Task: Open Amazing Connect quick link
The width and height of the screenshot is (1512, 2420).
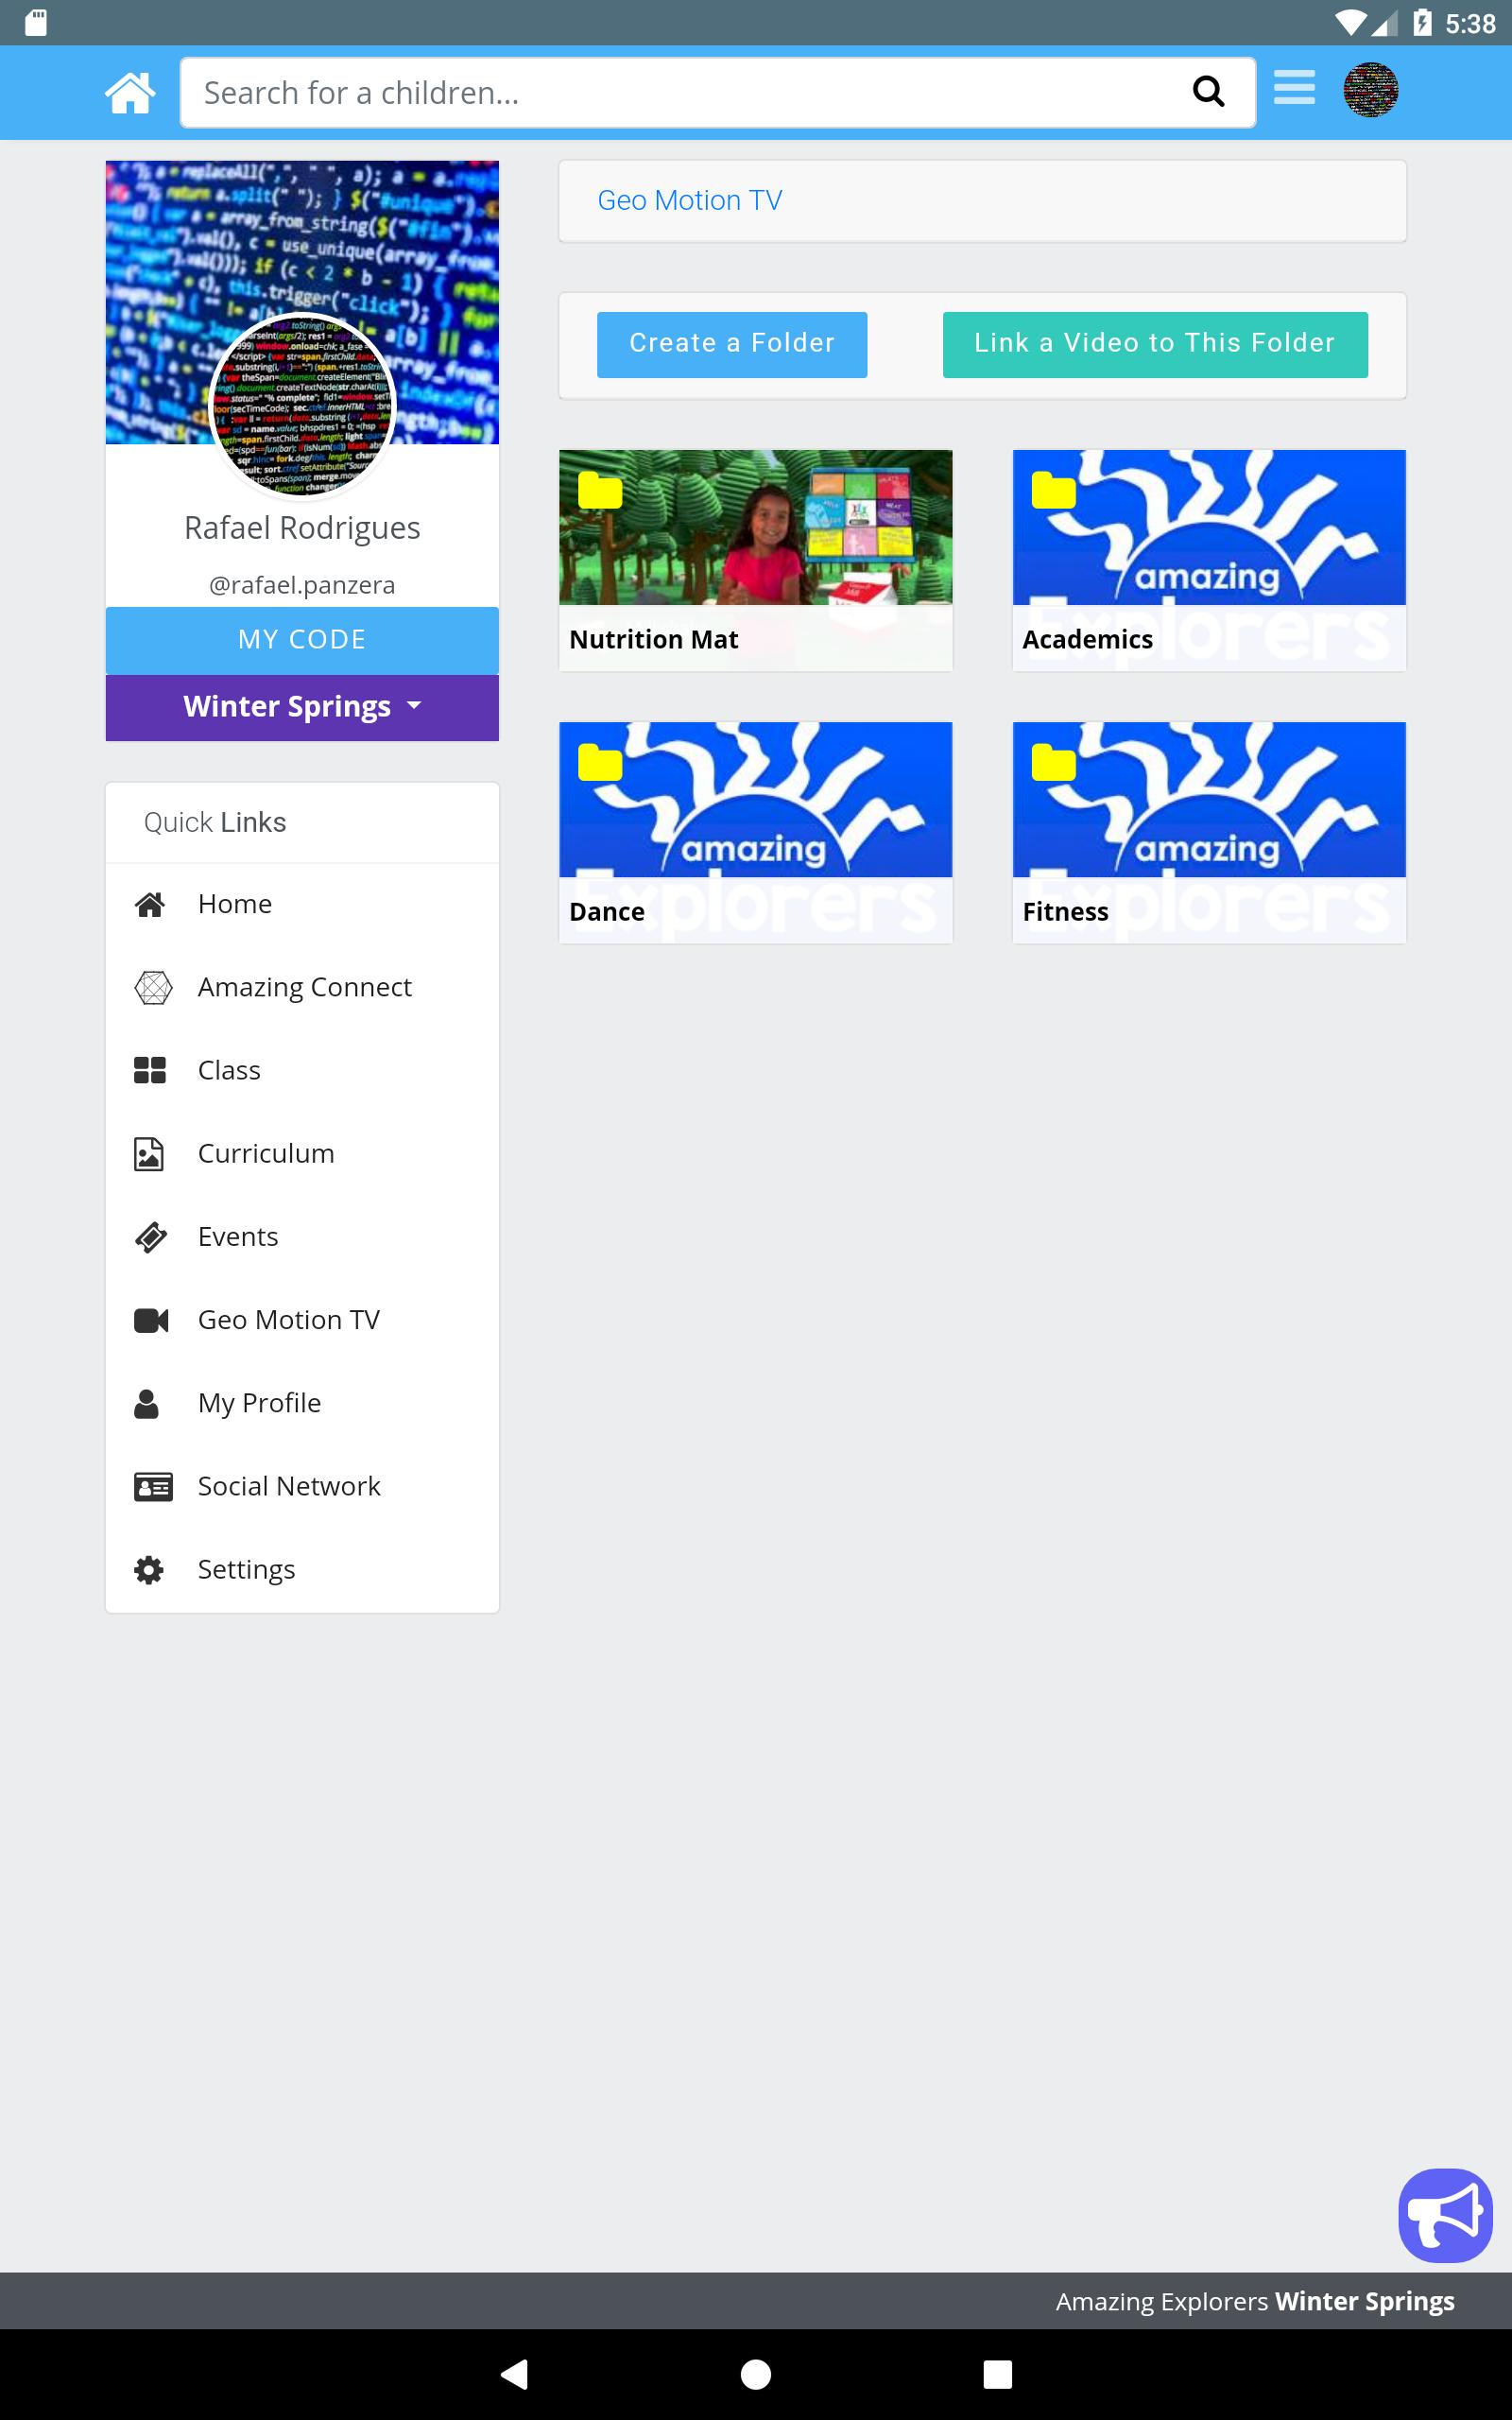Action: pos(302,987)
